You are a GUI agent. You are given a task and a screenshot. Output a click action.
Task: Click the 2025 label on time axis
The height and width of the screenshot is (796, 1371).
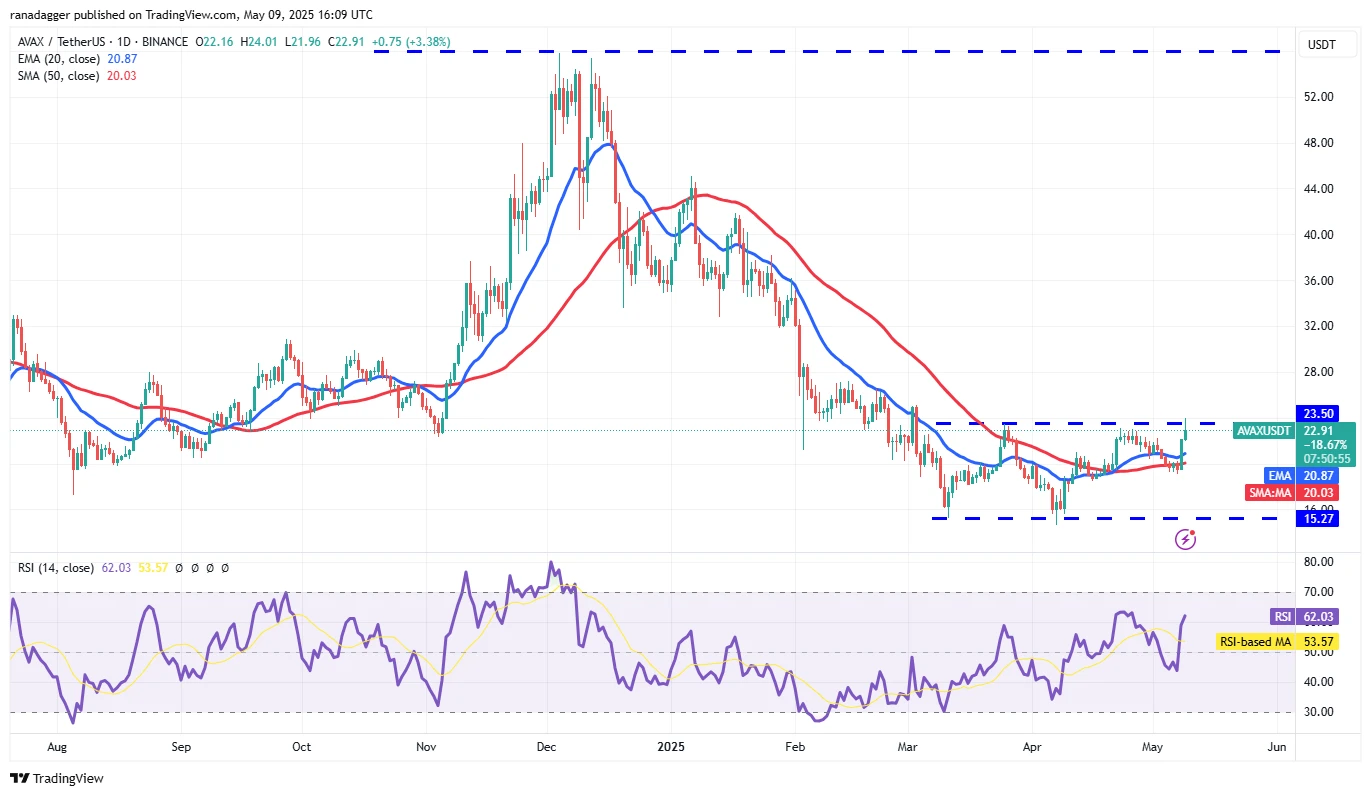point(672,747)
